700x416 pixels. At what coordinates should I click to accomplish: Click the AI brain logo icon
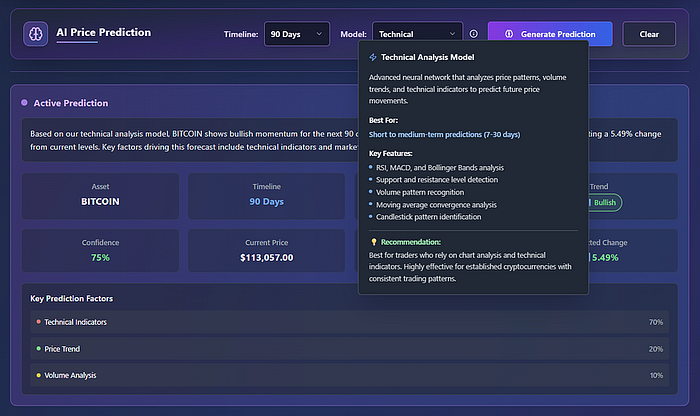tap(36, 34)
